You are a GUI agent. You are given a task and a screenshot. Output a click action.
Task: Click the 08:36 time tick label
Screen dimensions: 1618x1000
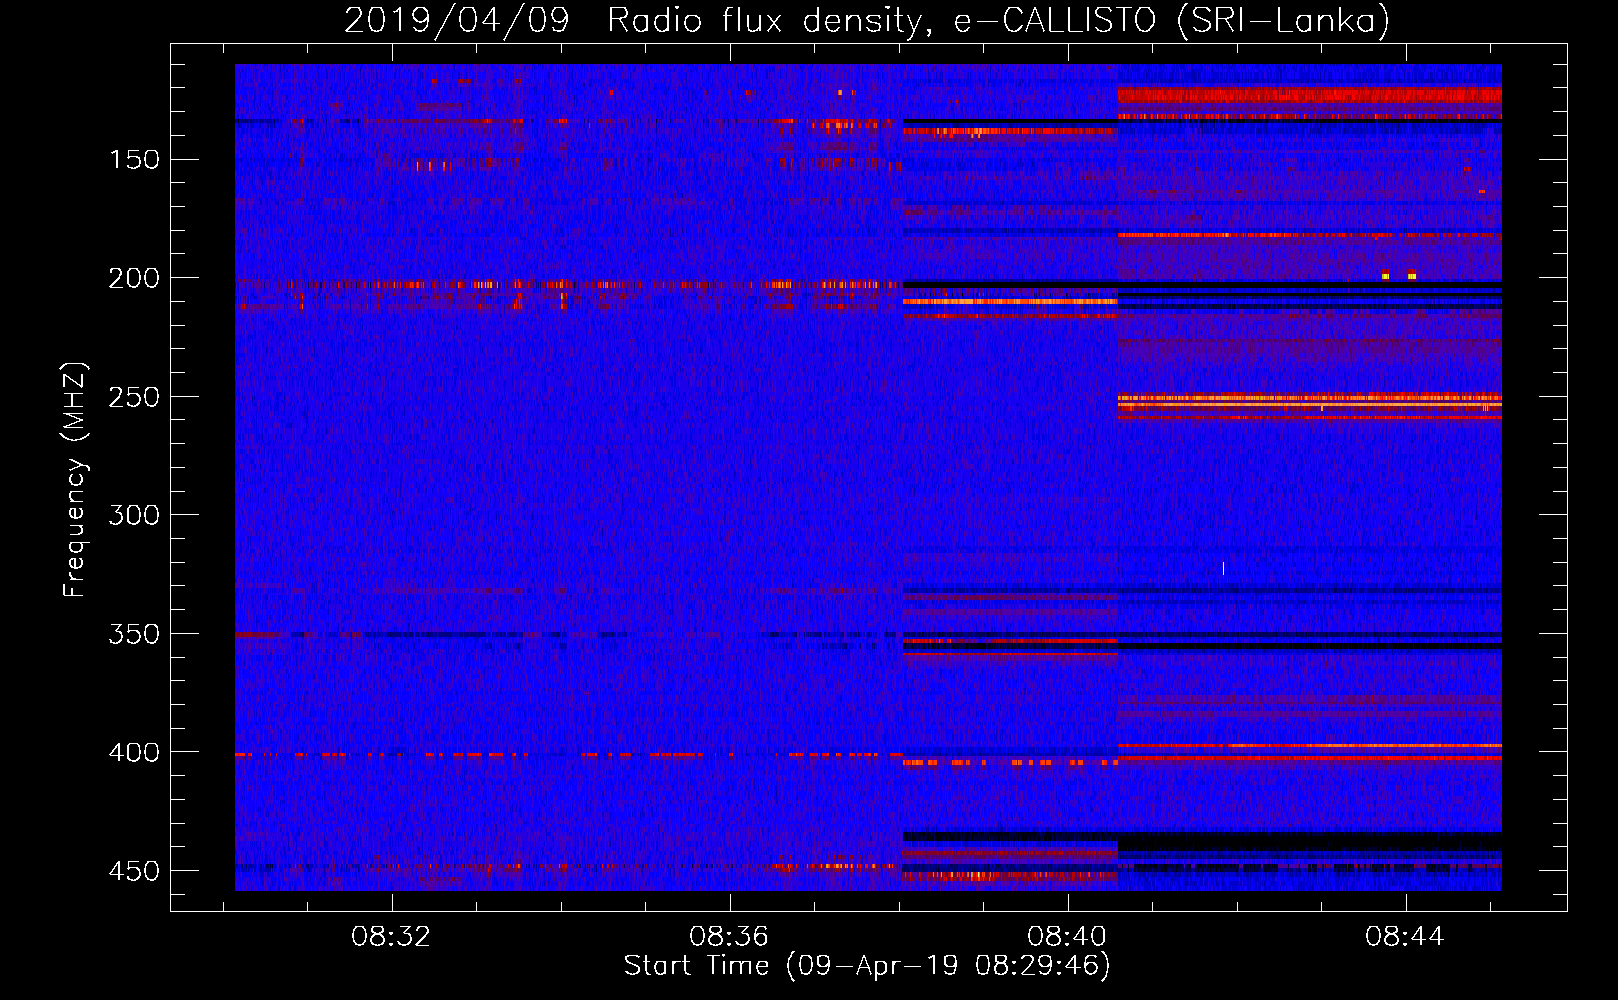(729, 936)
